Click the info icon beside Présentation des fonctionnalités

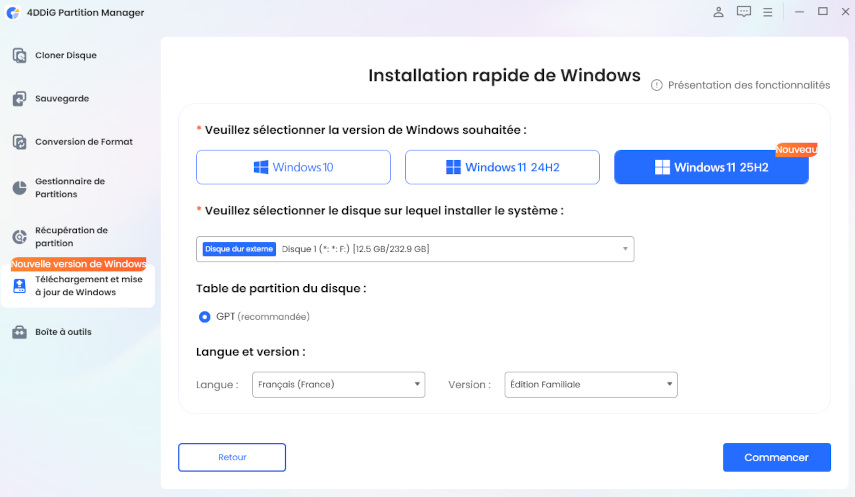click(x=657, y=85)
